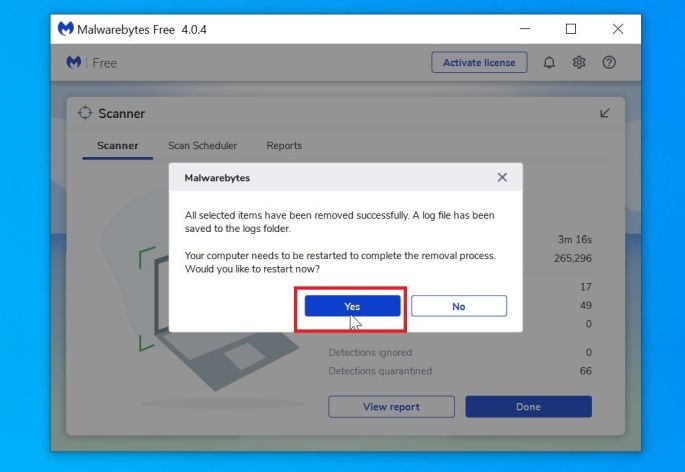Screen dimensions: 685x472
Task: Click the value 49 in results
Action: [586, 305]
